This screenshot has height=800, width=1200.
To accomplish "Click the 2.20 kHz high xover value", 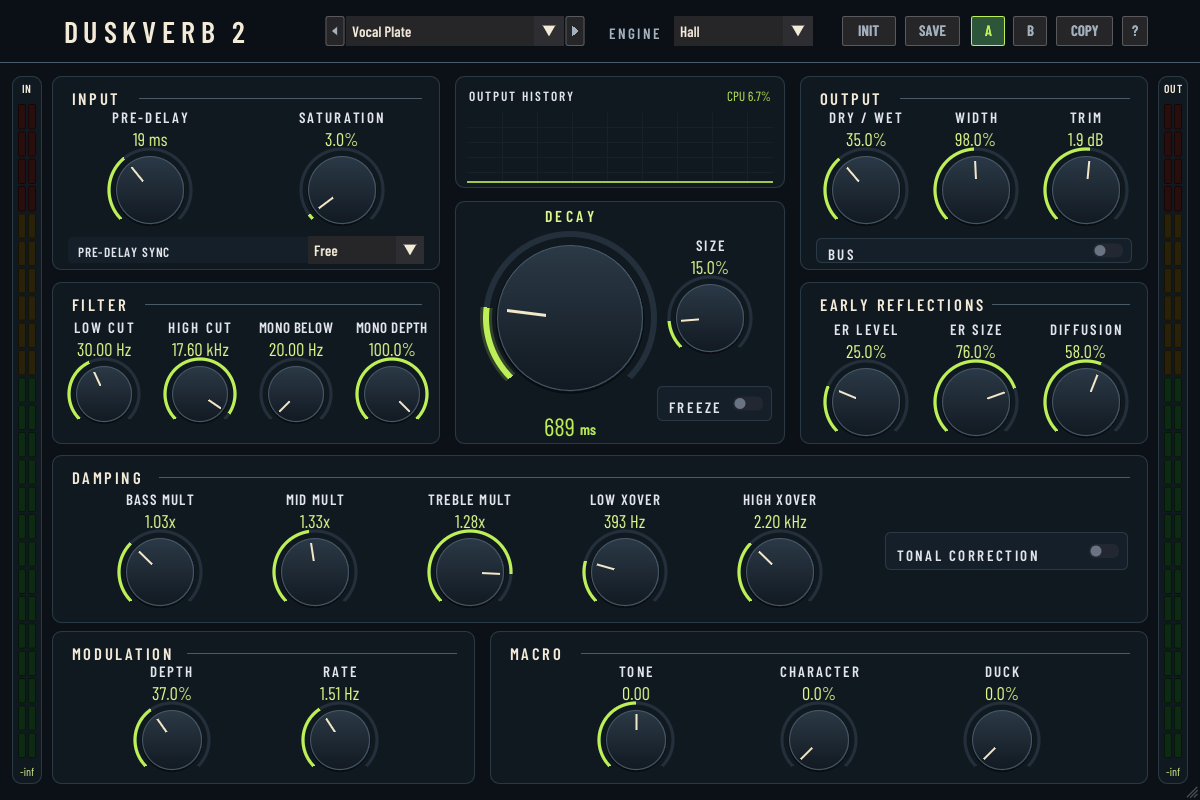I will coord(780,522).
